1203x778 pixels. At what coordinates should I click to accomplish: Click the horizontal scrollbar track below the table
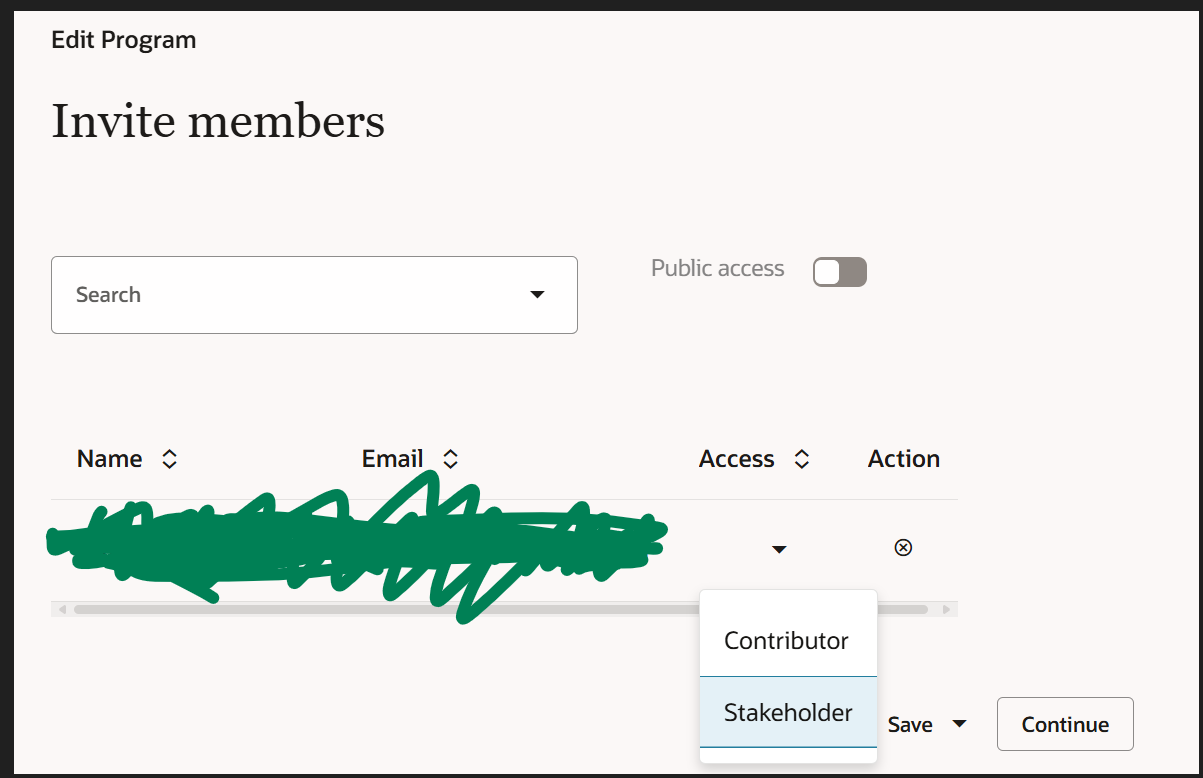pyautogui.click(x=500, y=608)
